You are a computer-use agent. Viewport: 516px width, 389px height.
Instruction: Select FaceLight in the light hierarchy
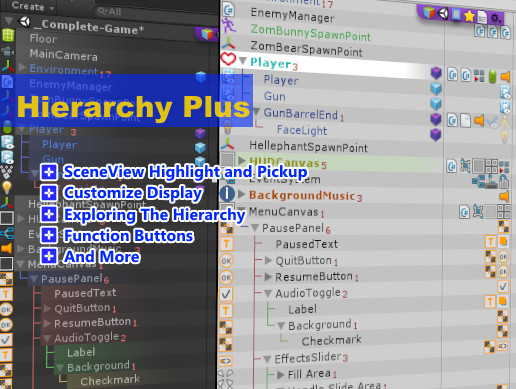[302, 130]
